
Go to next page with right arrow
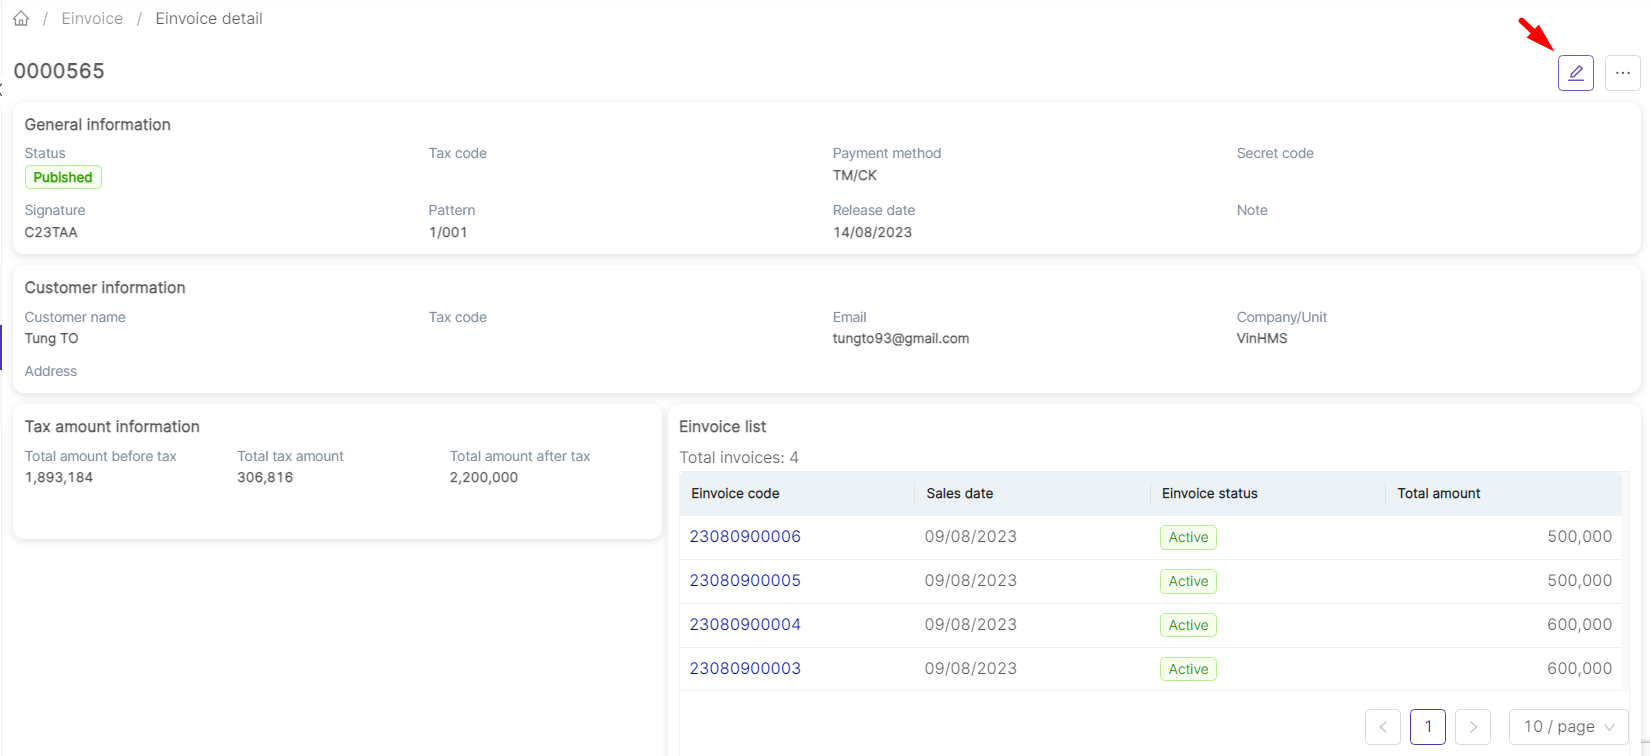point(1473,727)
